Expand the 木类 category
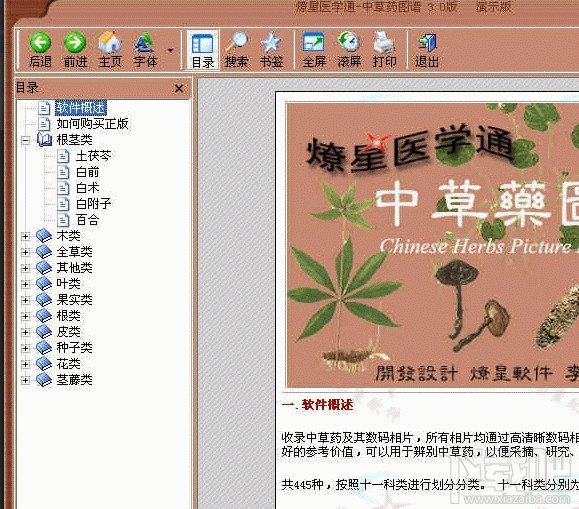Screen dimensions: 579x509 pyautogui.click(x=25, y=236)
